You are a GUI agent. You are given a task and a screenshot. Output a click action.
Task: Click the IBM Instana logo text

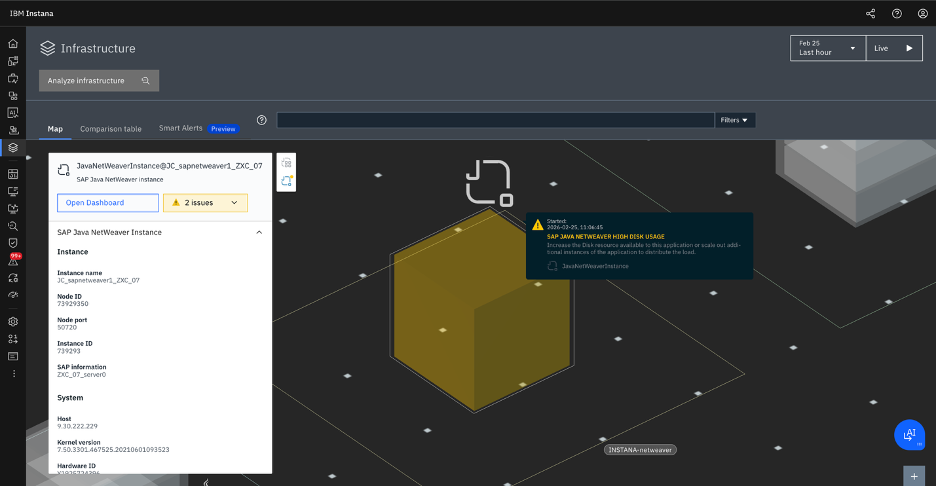[x=32, y=13]
